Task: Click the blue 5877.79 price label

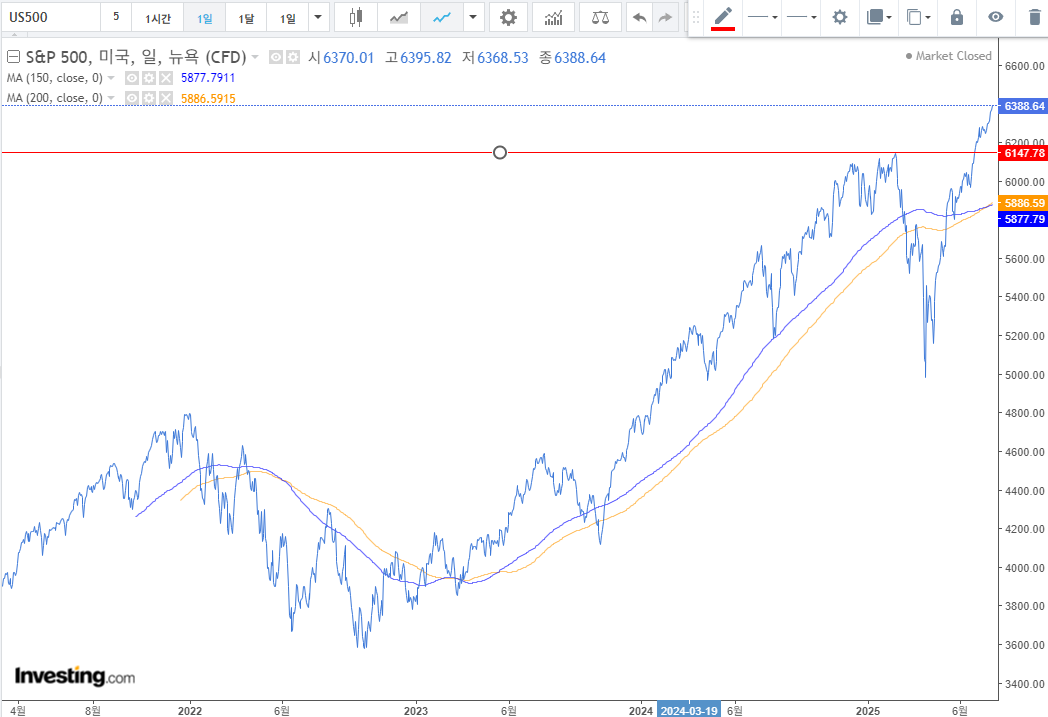Action: point(1023,219)
